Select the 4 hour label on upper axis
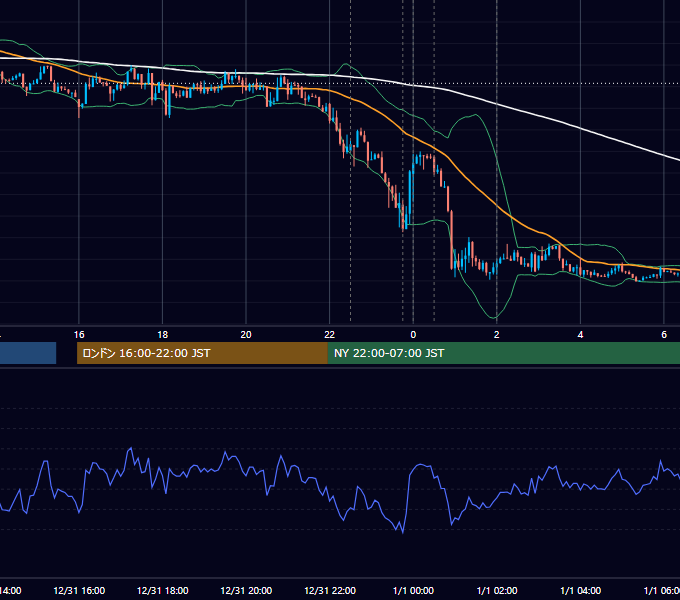Image resolution: width=680 pixels, height=600 pixels. pyautogui.click(x=580, y=335)
